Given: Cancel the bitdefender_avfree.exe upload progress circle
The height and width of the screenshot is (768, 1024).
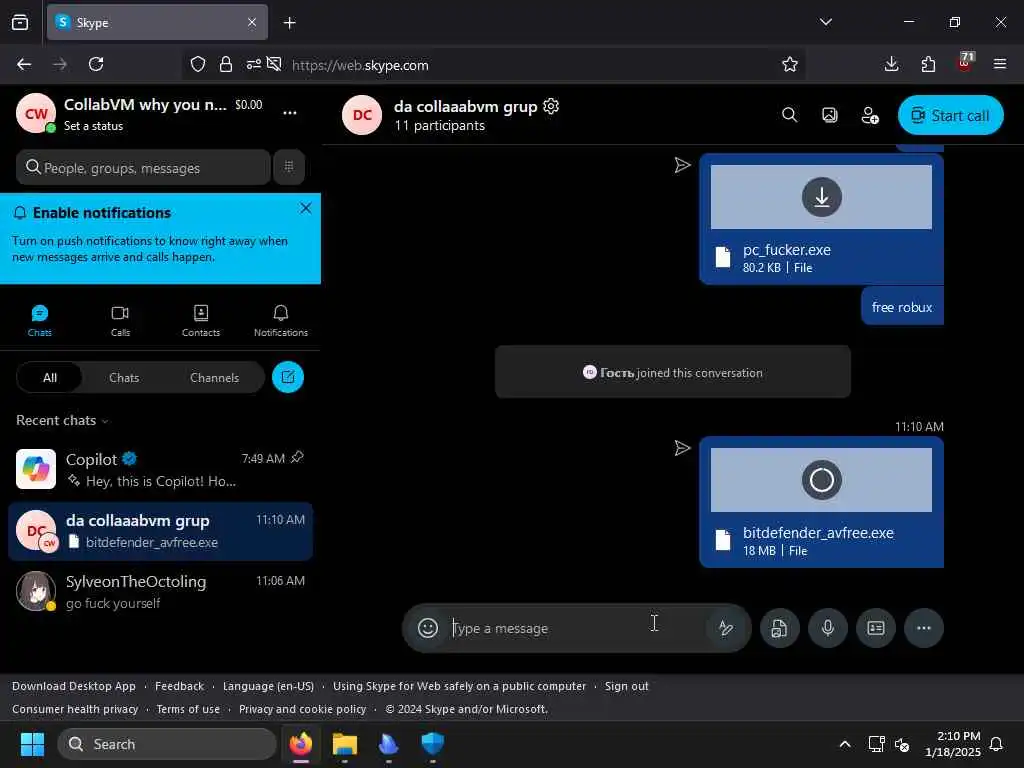Looking at the screenshot, I should click(822, 480).
